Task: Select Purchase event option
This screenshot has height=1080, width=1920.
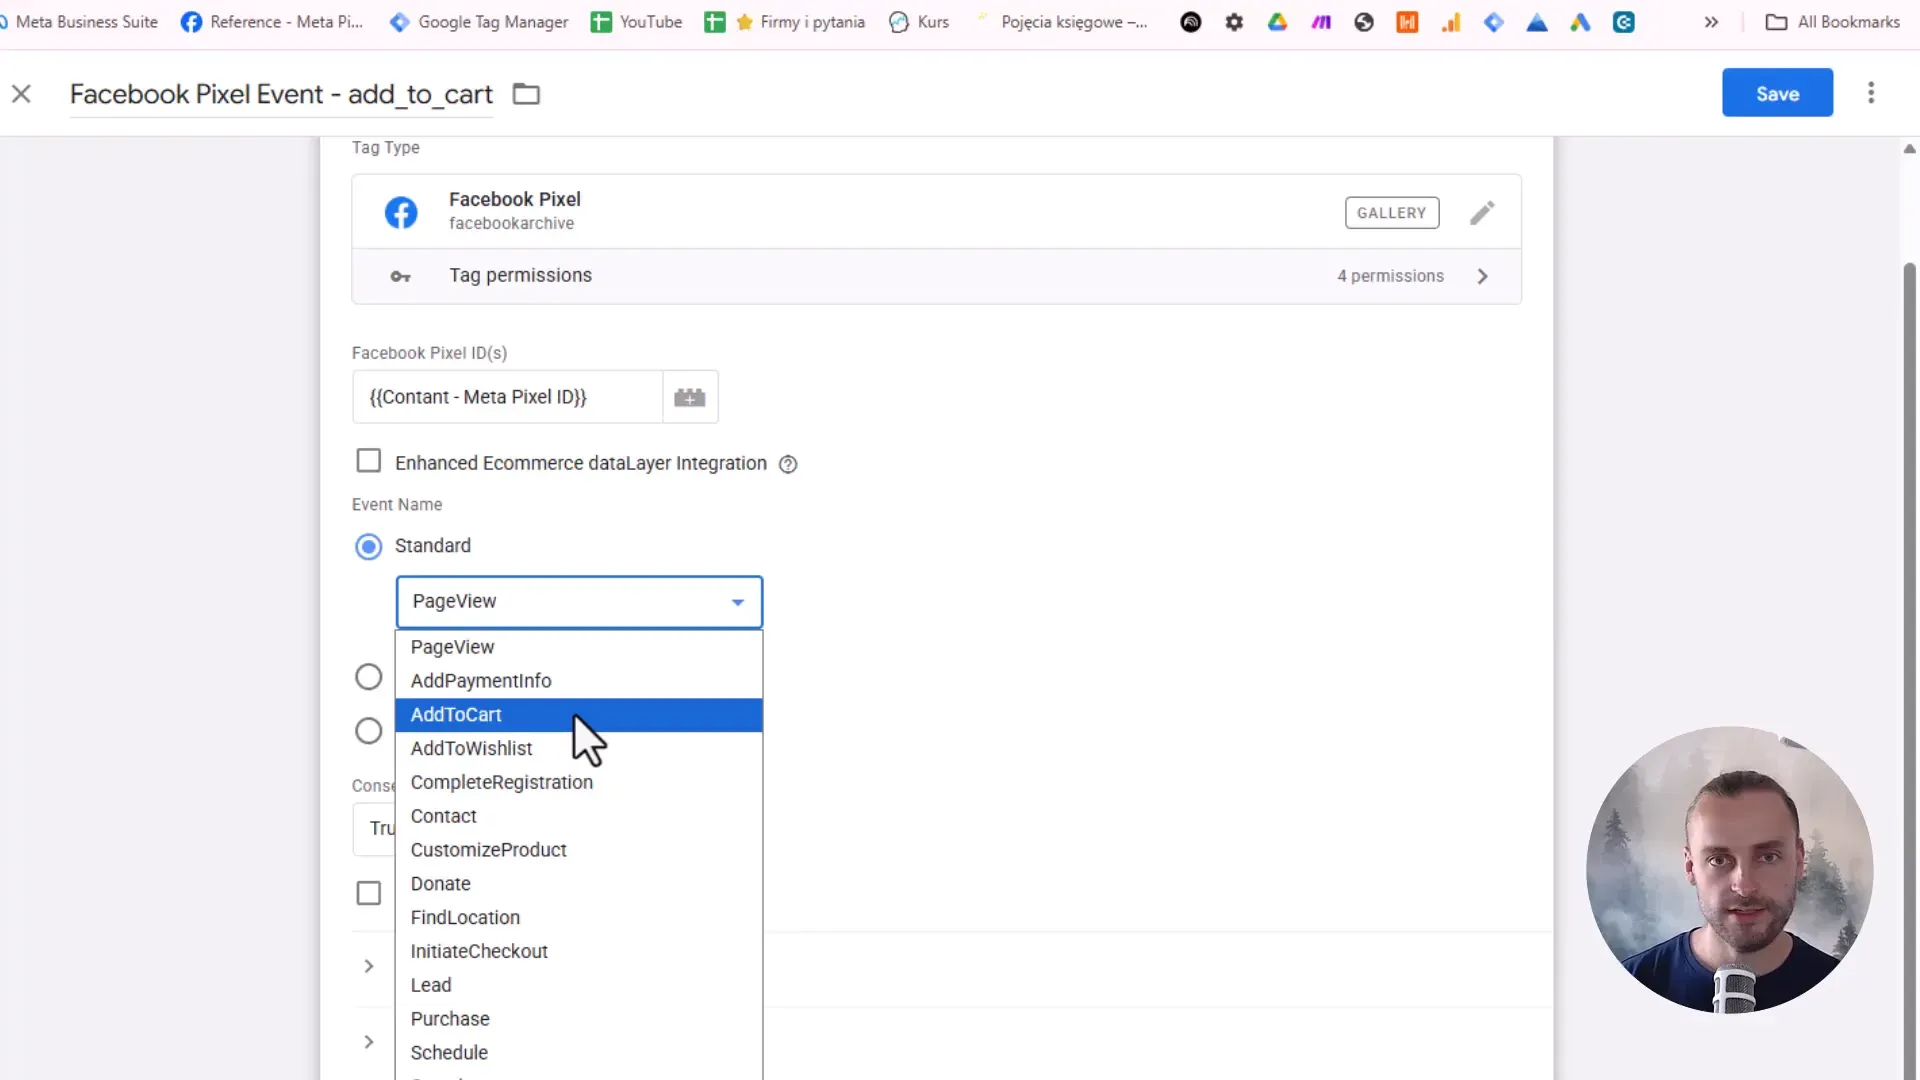Action: pyautogui.click(x=579, y=1019)
